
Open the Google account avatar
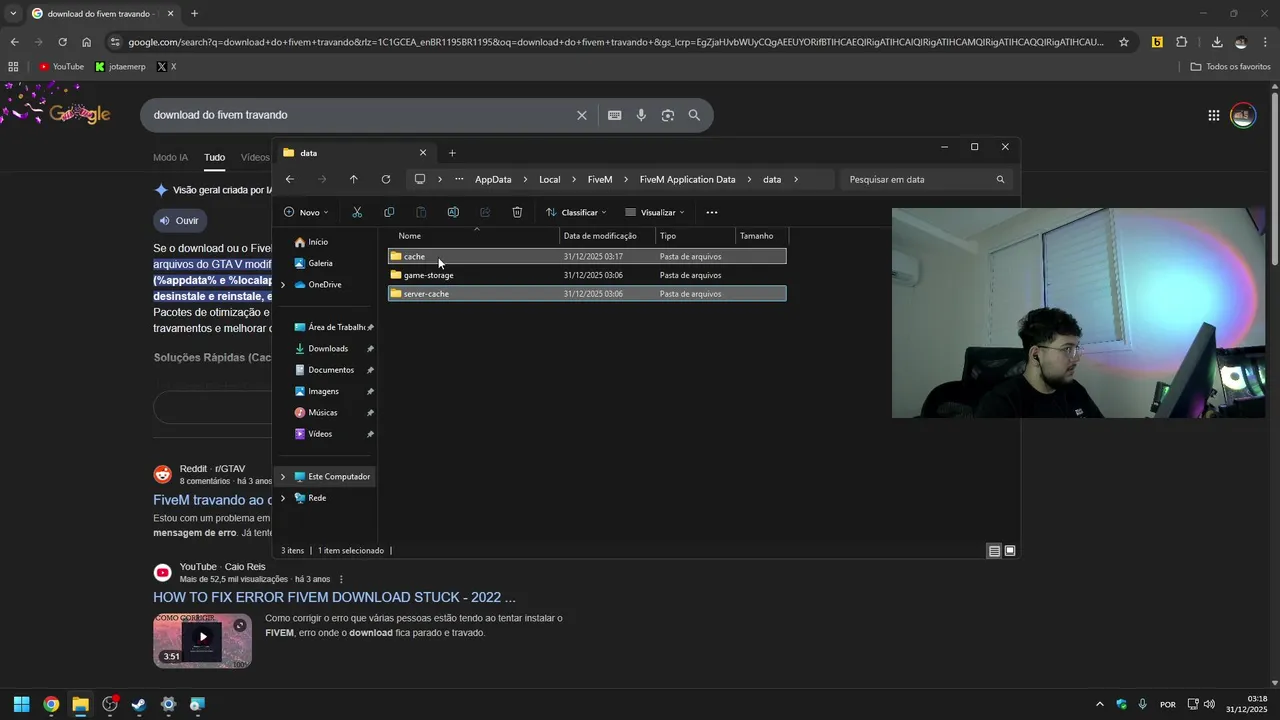point(1243,115)
